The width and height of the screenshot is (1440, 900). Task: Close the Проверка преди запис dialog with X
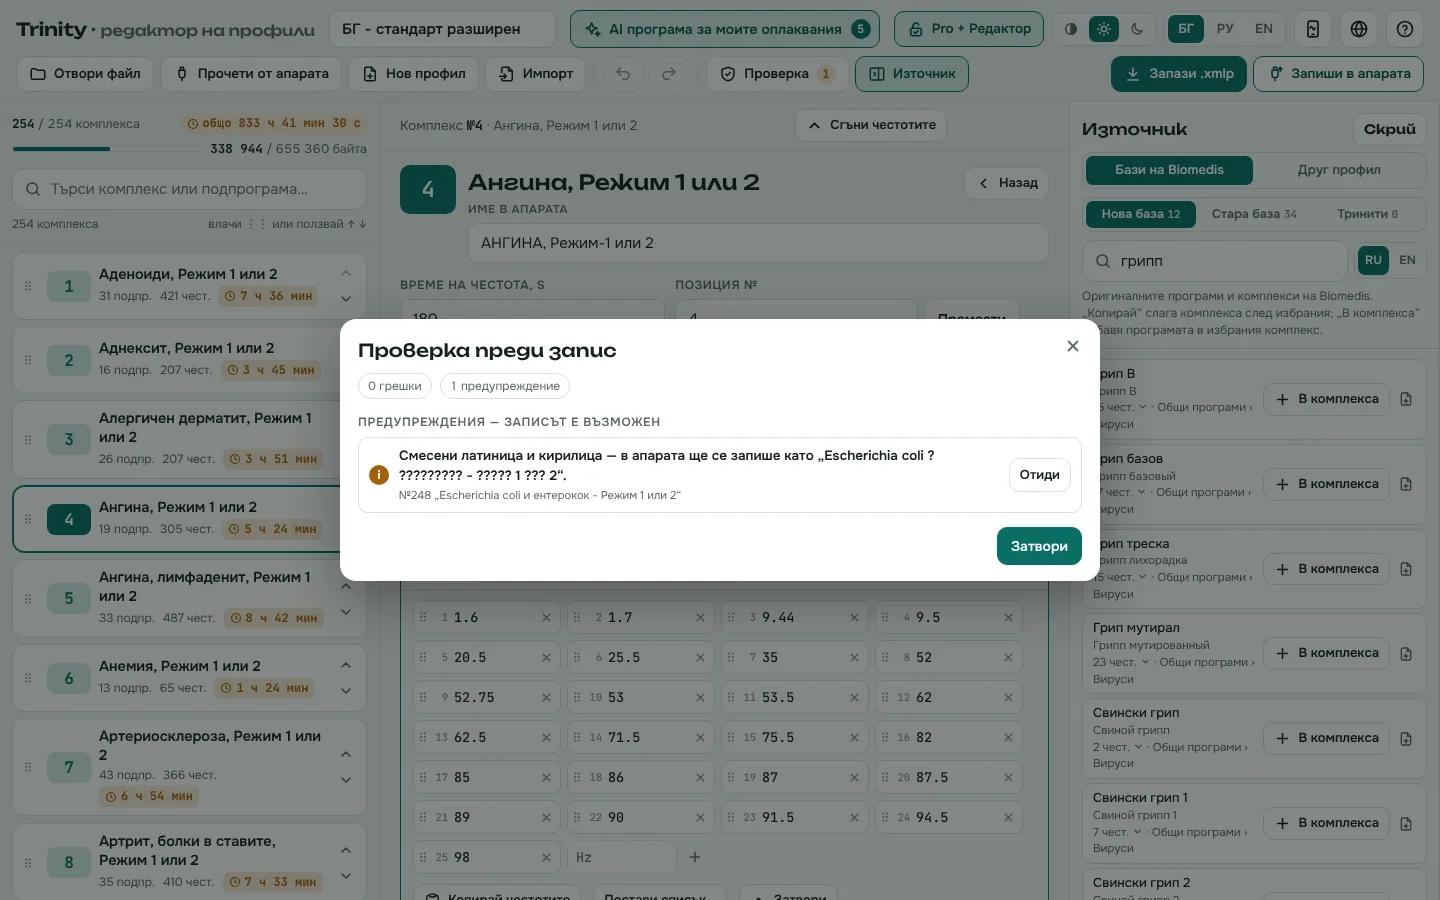point(1073,346)
